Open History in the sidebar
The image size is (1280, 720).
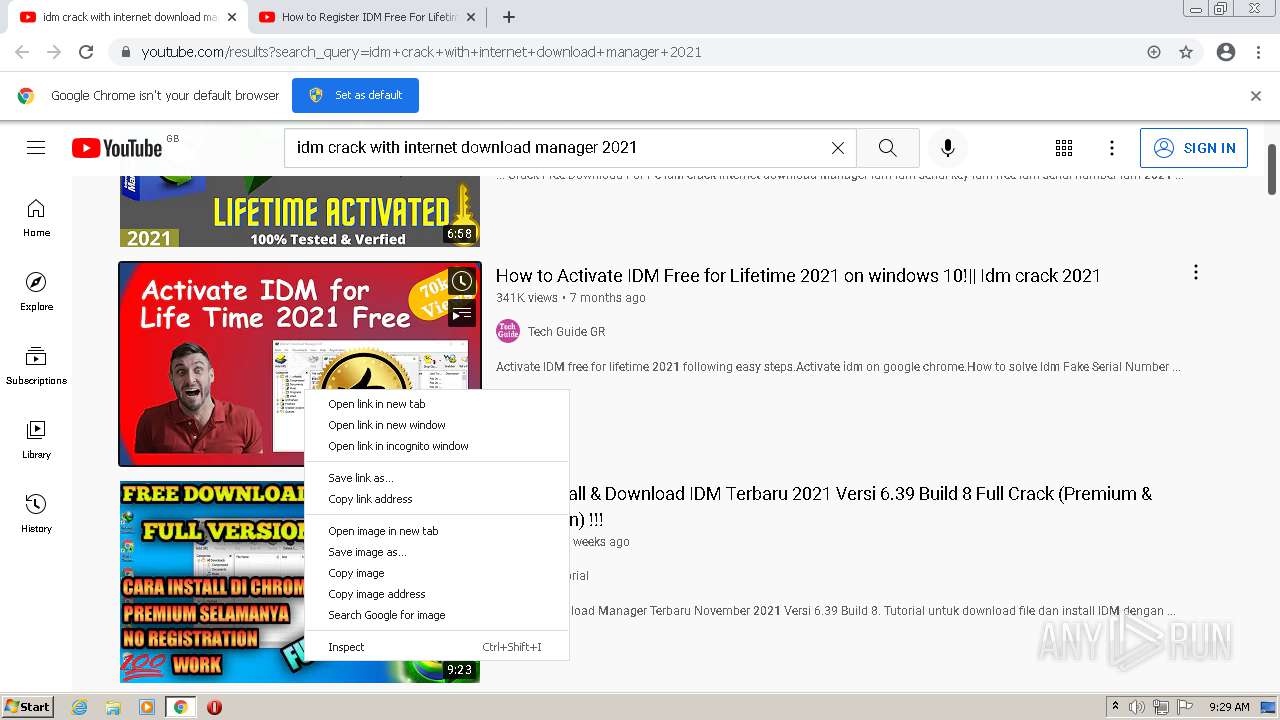[36, 513]
